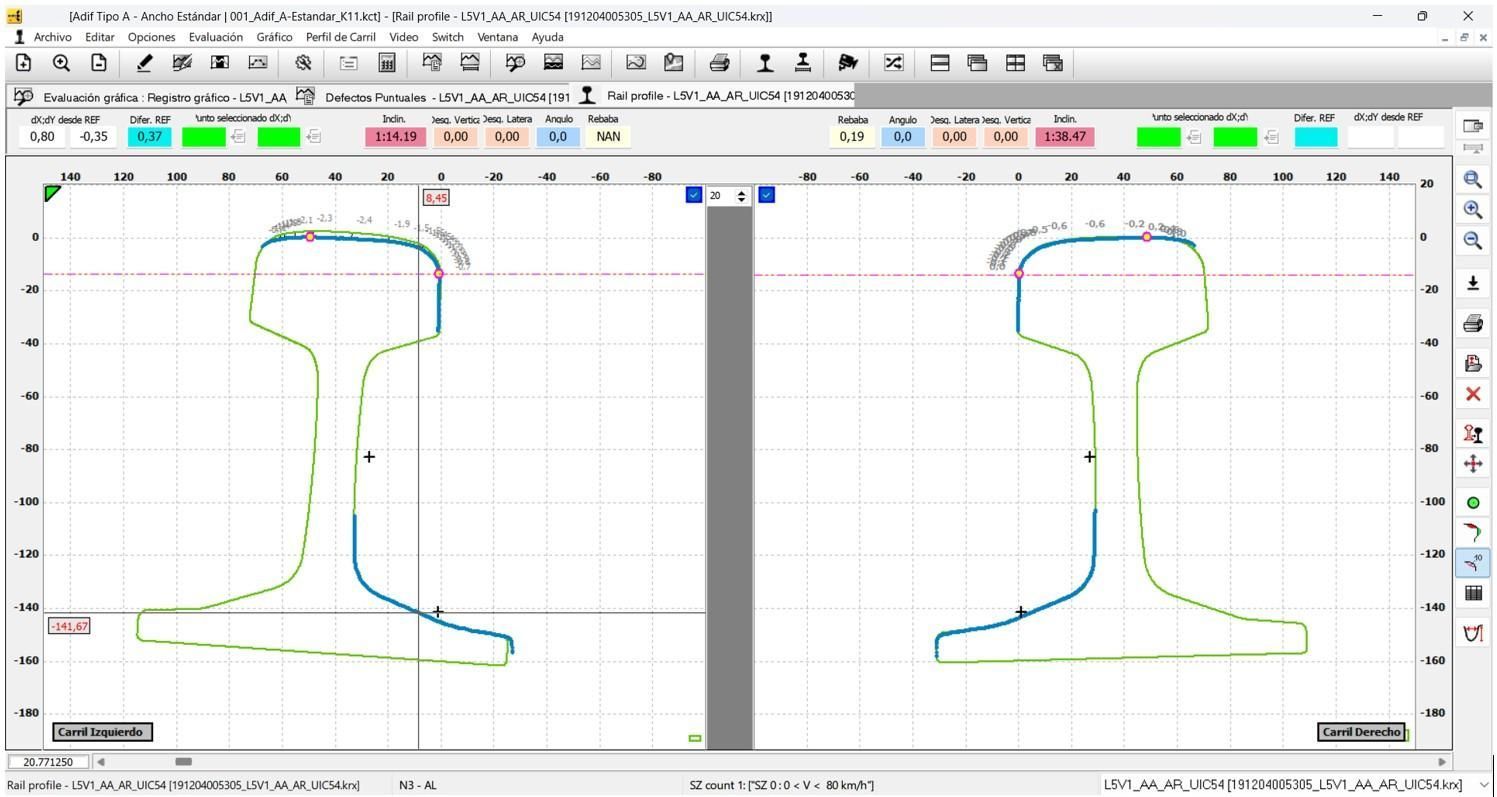Toggle the wear profile 10 overlay button
This screenshot has height=797, width=1497.
coord(1472,563)
